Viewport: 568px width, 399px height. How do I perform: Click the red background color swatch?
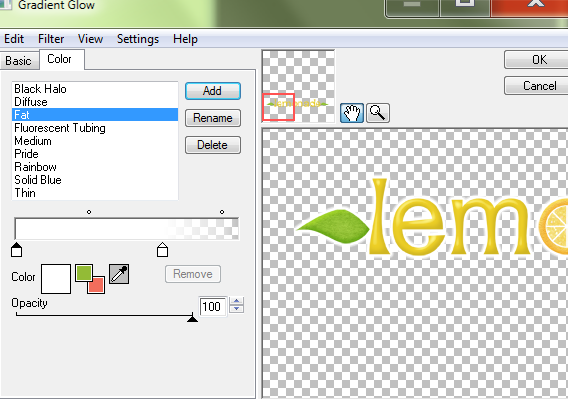97,285
